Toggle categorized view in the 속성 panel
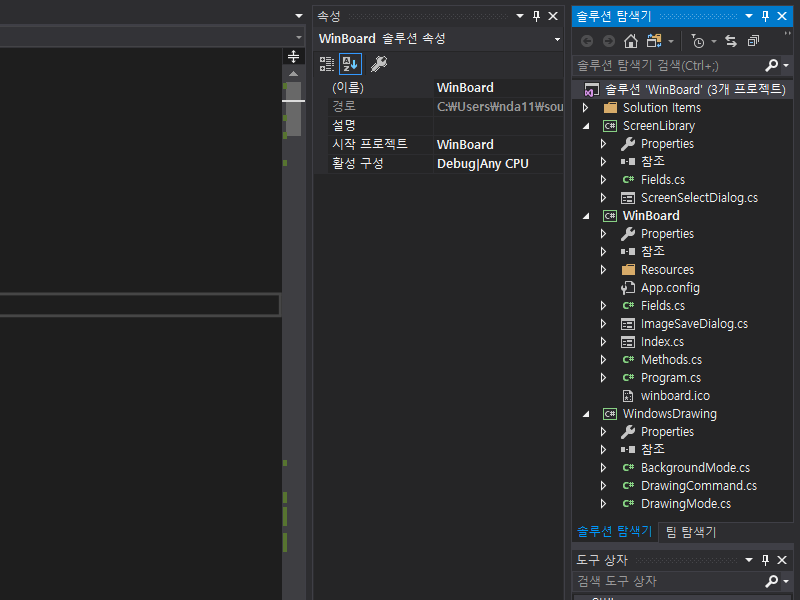 coord(327,64)
